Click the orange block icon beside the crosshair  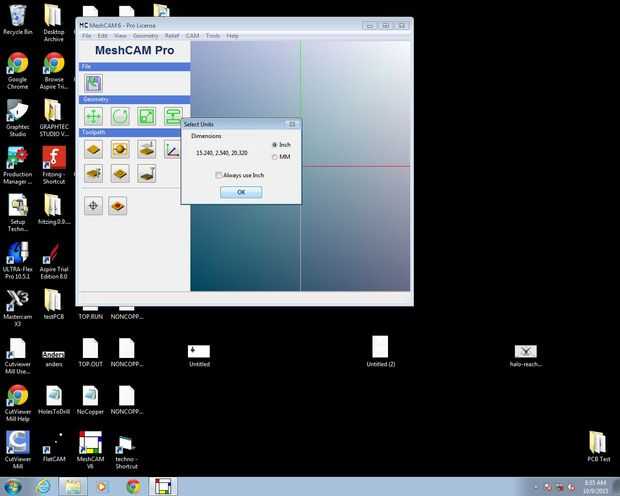coord(118,206)
